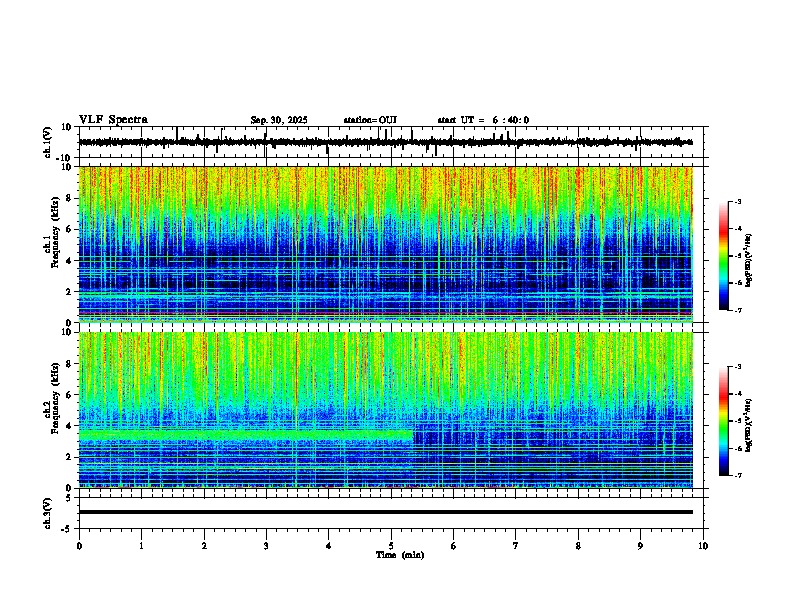792x612 pixels.
Task: Click the "VLF Spectra" title text
Action: pos(113,120)
